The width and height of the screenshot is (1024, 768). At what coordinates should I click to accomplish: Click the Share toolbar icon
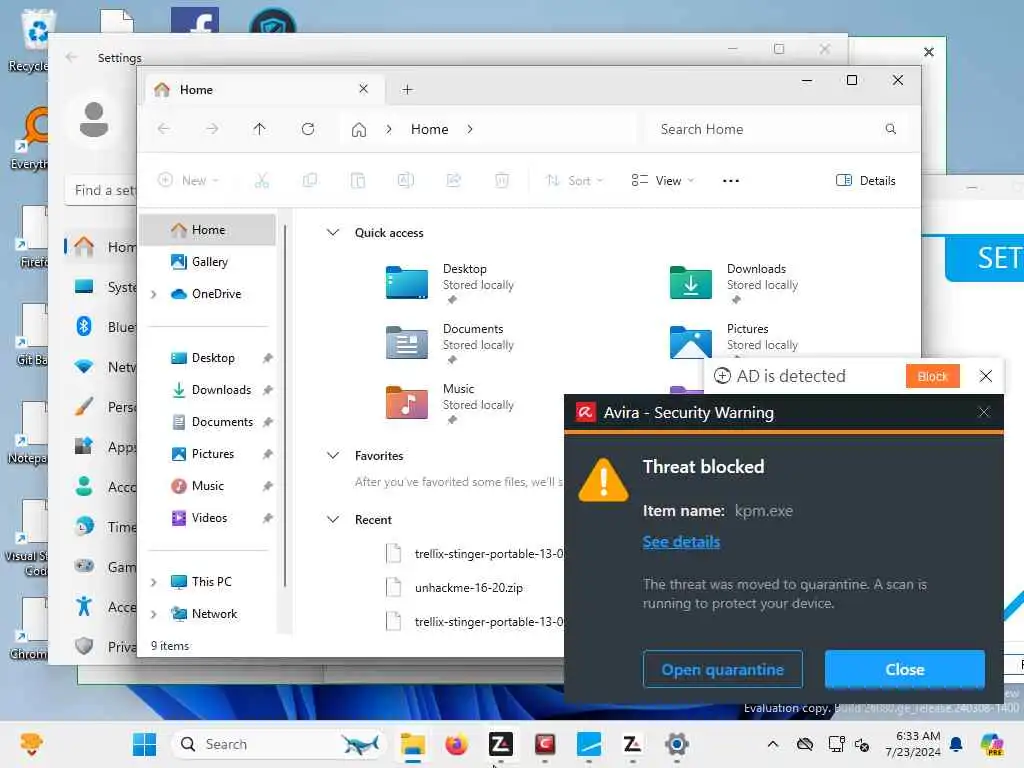[453, 180]
